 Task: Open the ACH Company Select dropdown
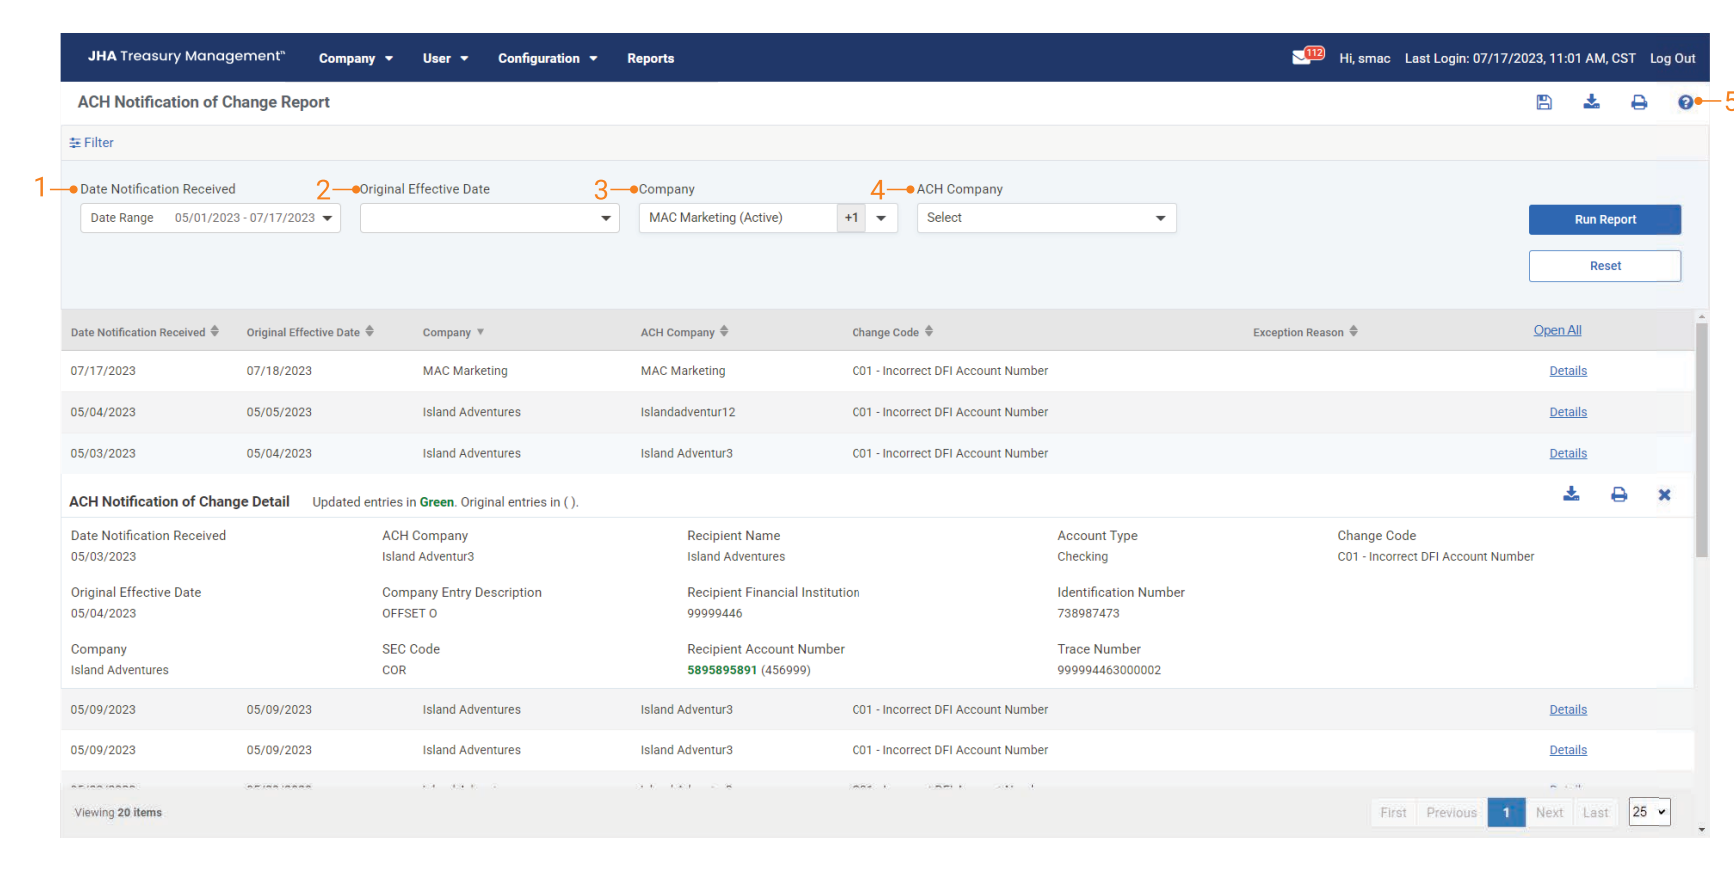click(x=1046, y=218)
